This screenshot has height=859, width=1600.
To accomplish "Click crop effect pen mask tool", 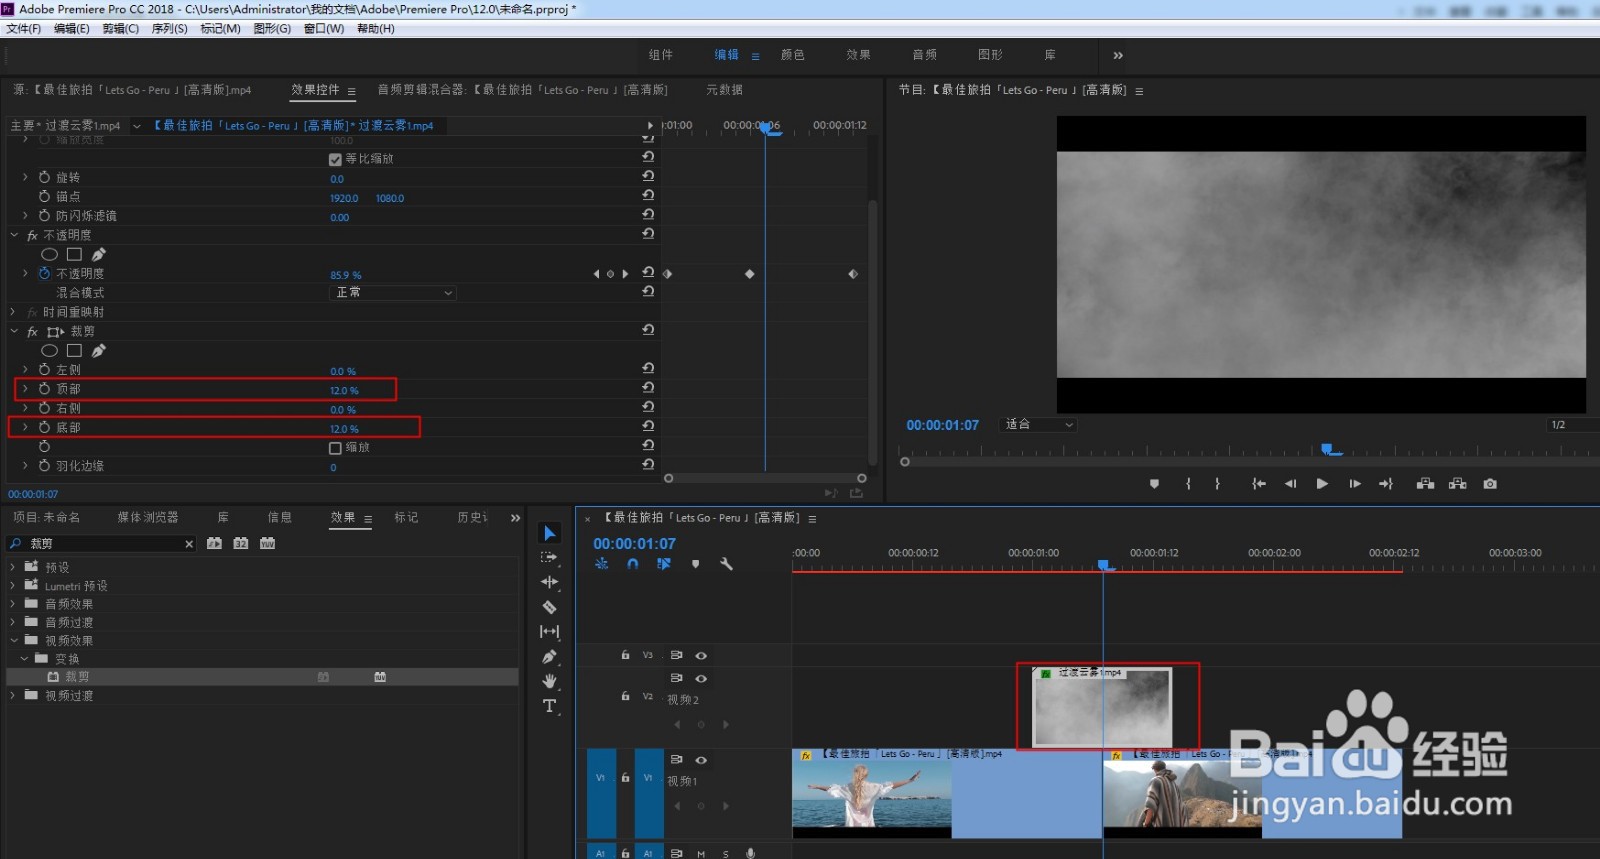I will click(98, 351).
